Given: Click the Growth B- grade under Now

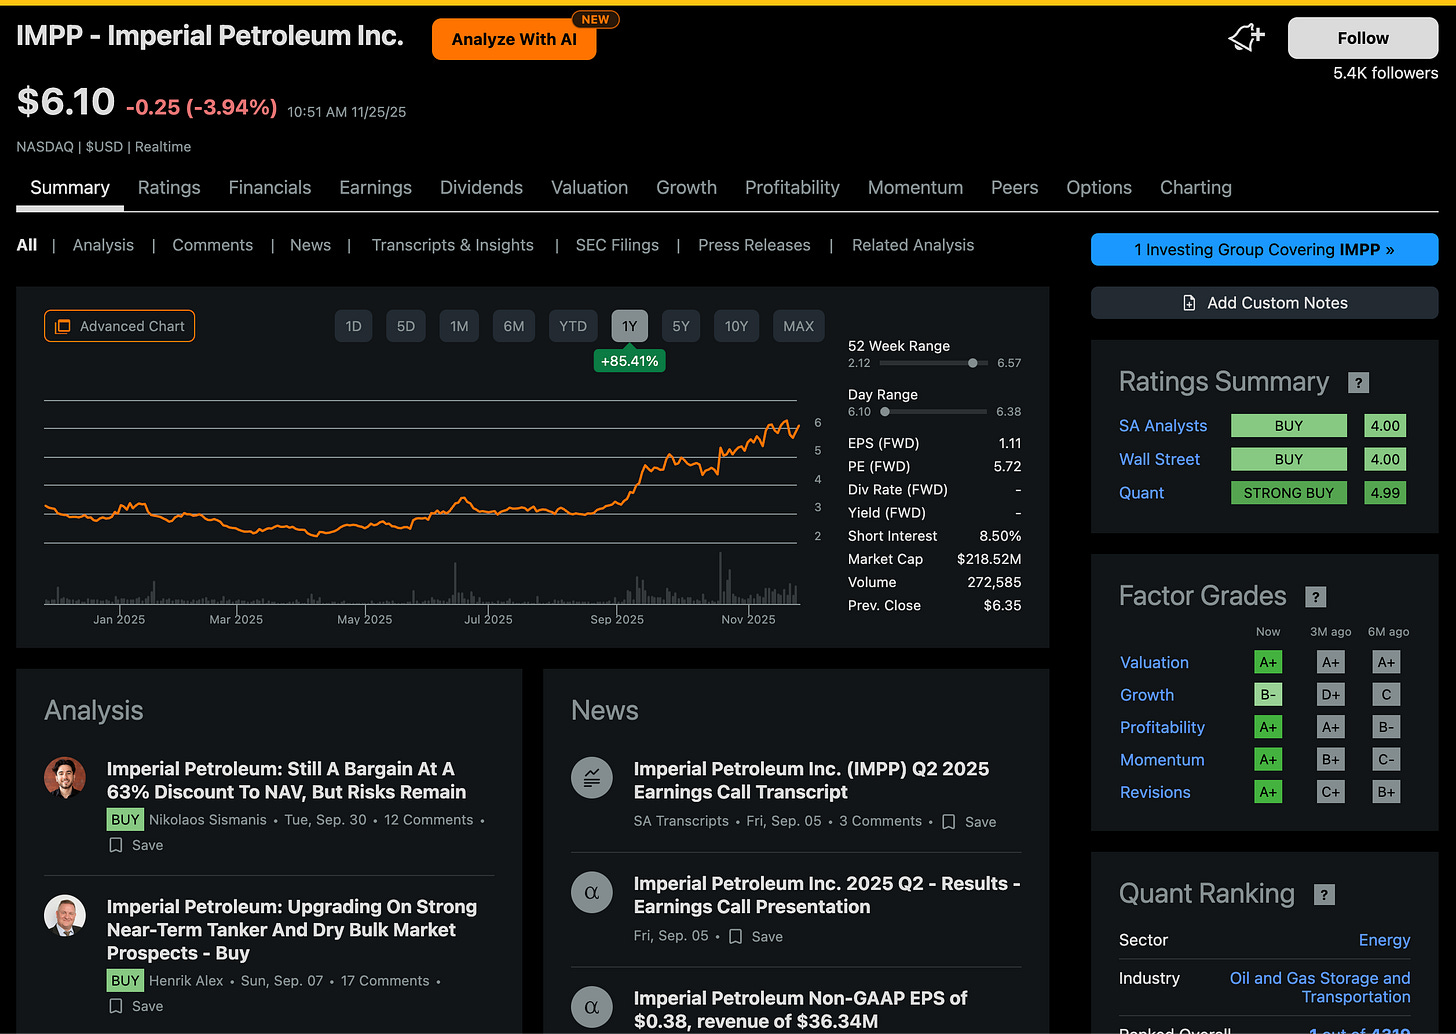Looking at the screenshot, I should click(x=1268, y=695).
